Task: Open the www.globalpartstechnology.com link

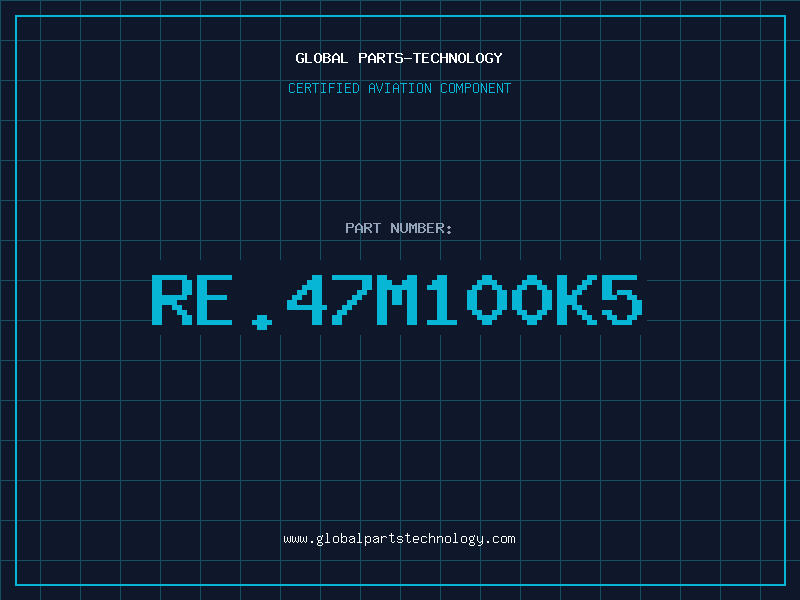Action: click(x=399, y=539)
